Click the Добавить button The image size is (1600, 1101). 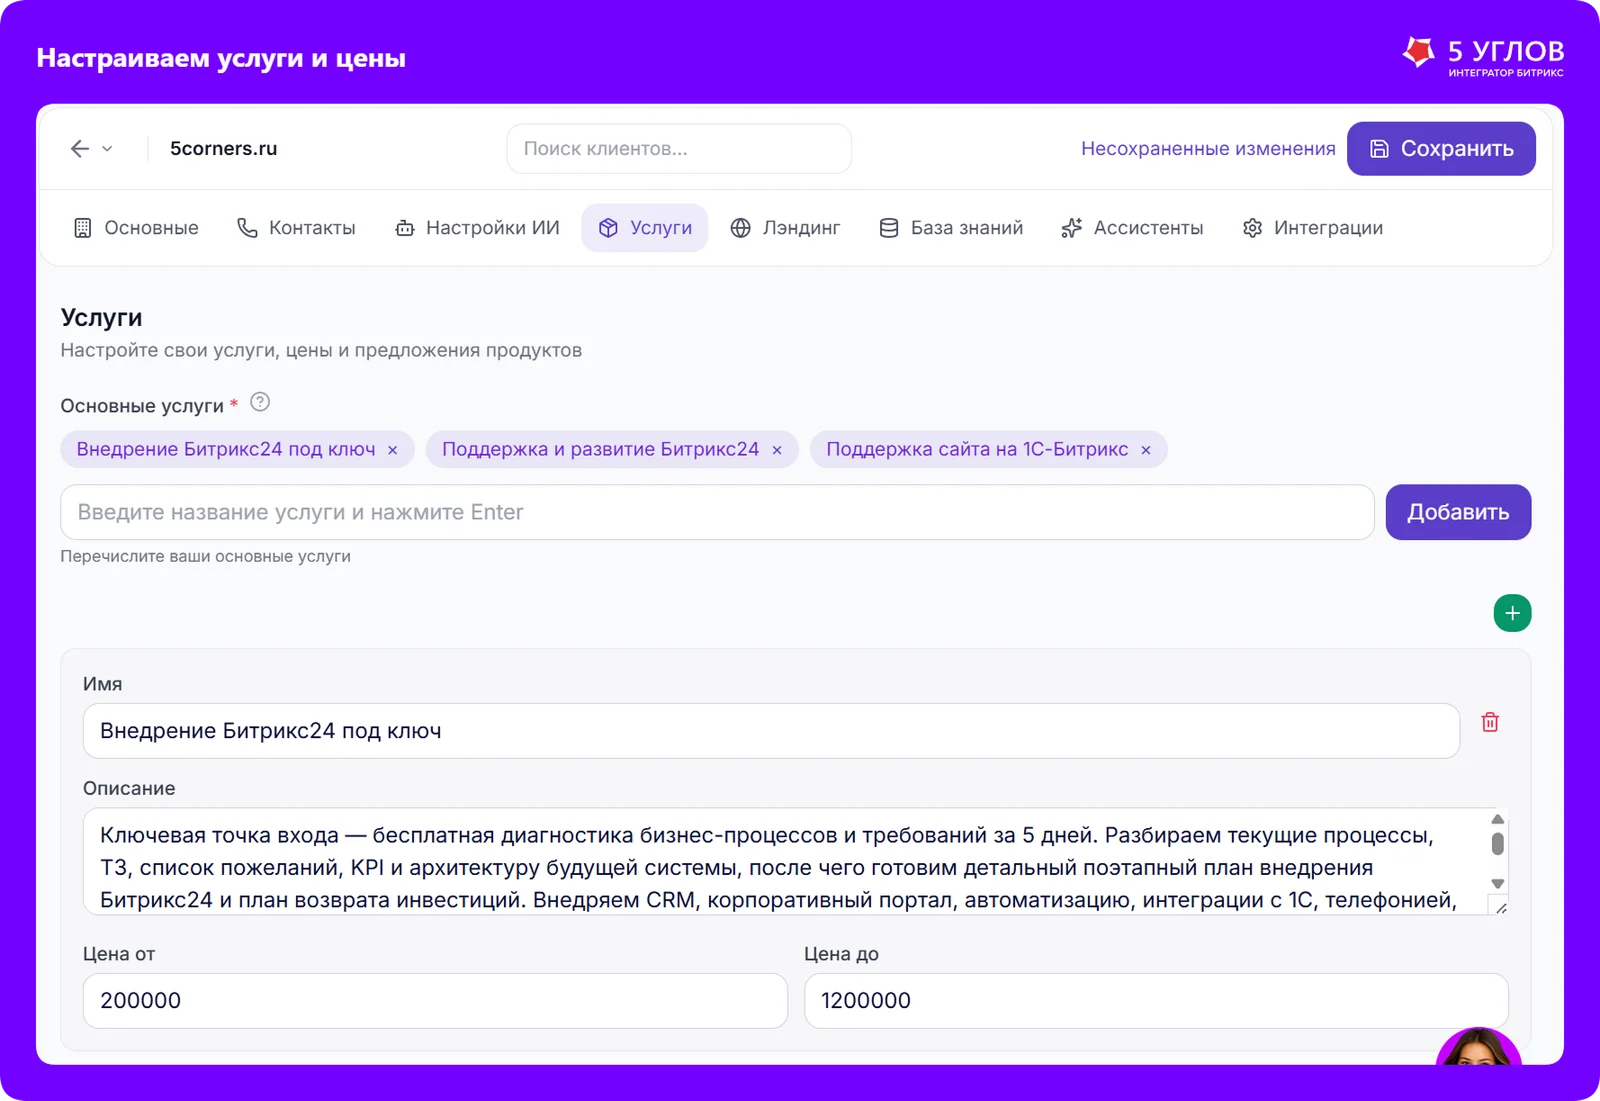[1458, 512]
